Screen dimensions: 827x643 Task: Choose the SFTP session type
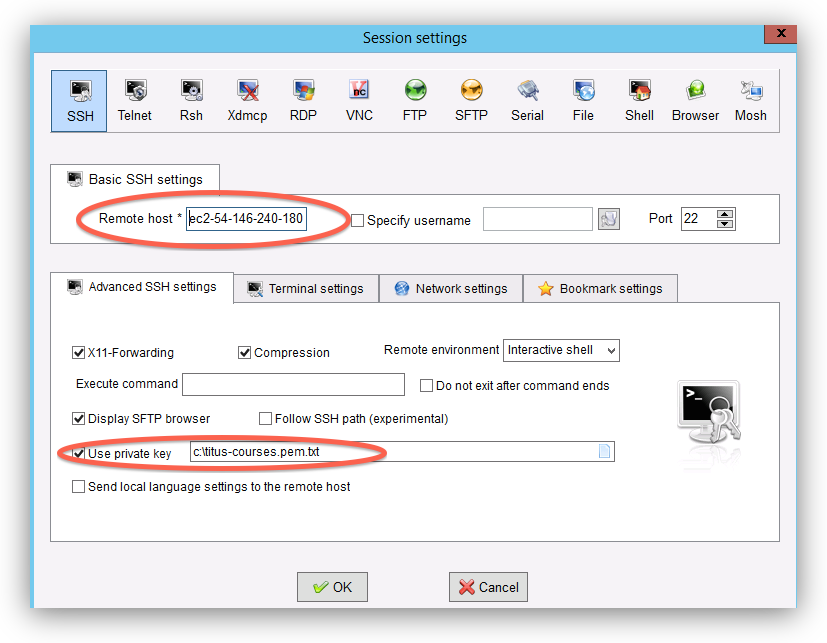point(471,101)
